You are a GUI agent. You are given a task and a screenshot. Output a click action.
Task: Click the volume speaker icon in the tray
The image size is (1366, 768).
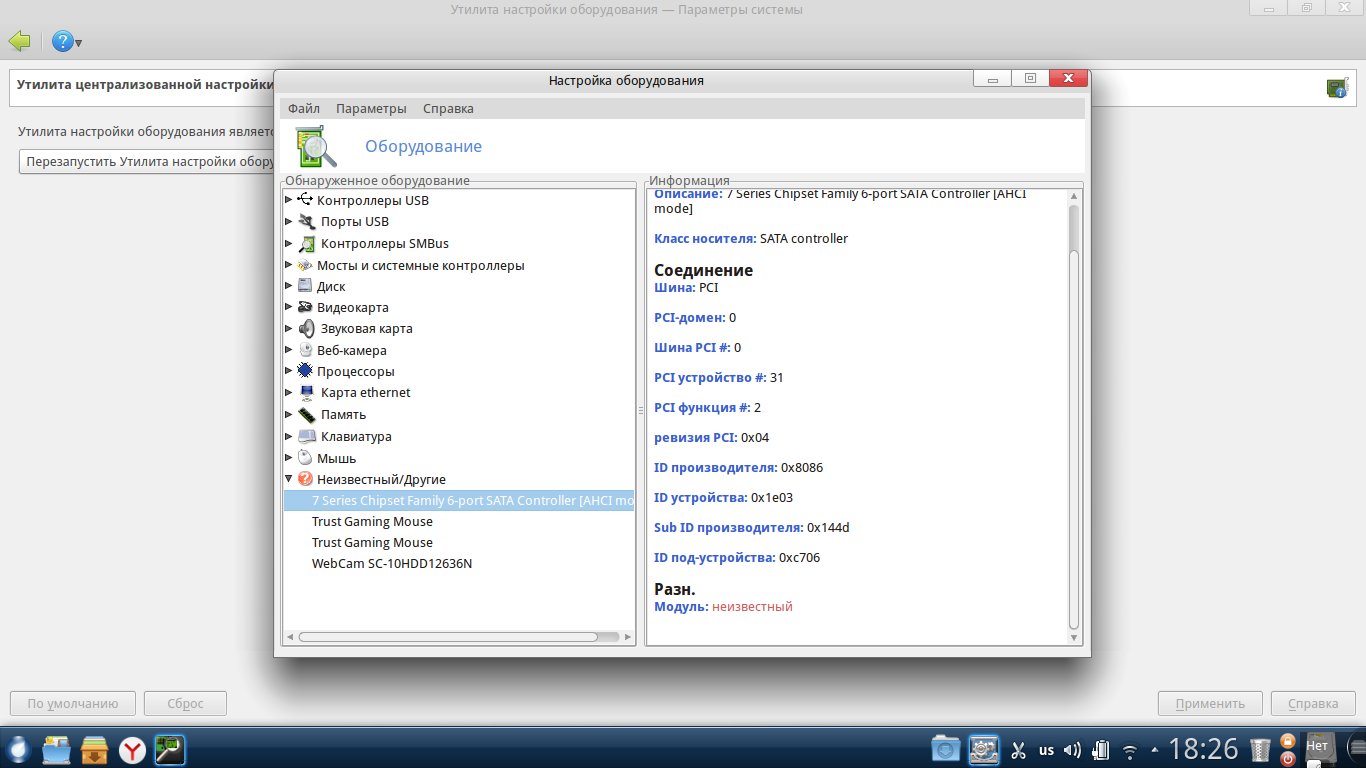coord(1072,749)
